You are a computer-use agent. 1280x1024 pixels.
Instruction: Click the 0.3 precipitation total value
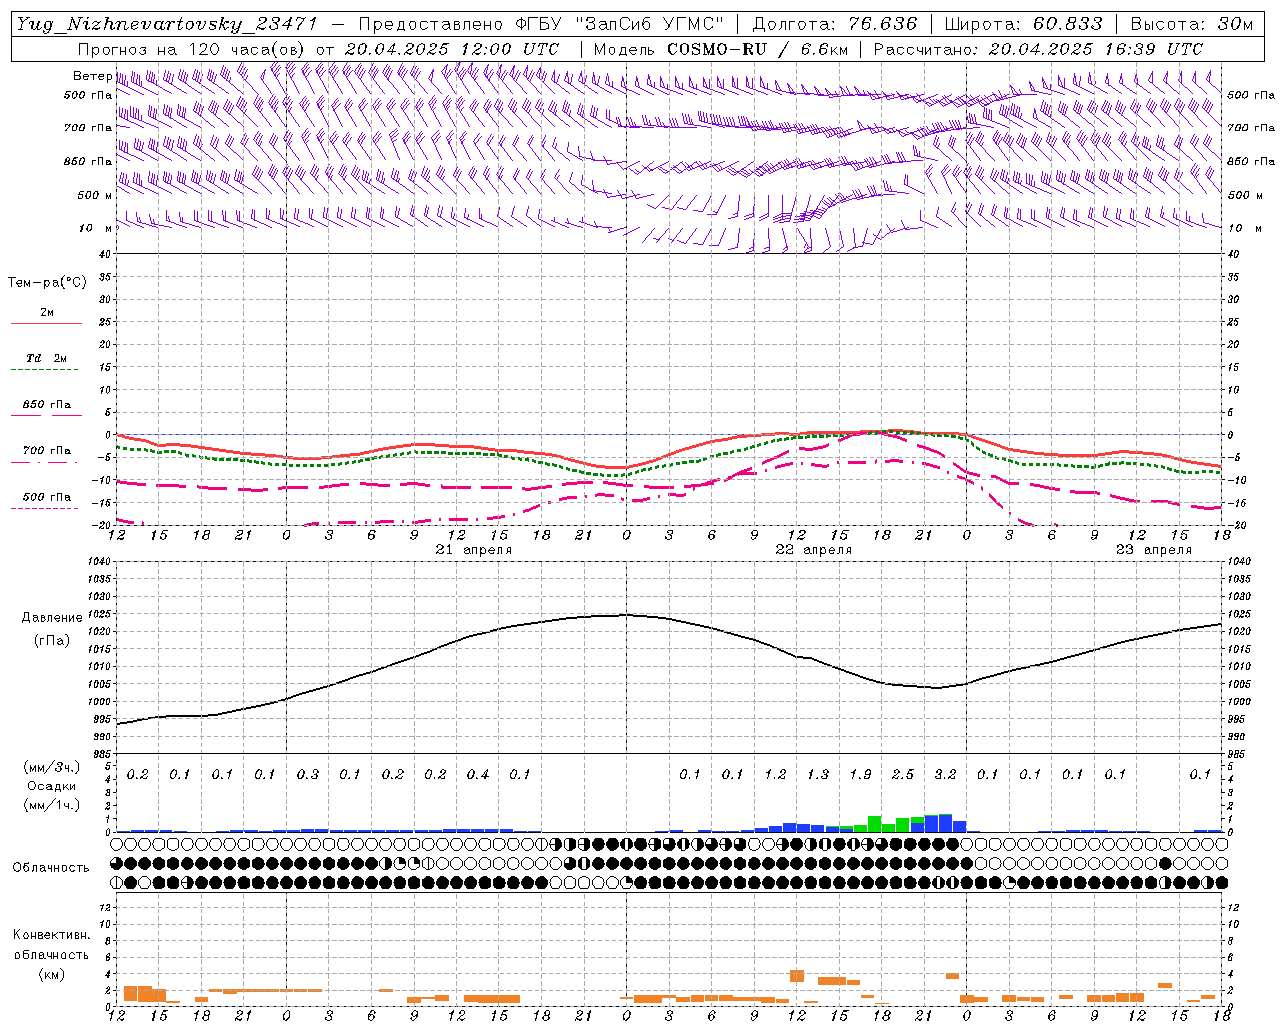click(x=308, y=774)
